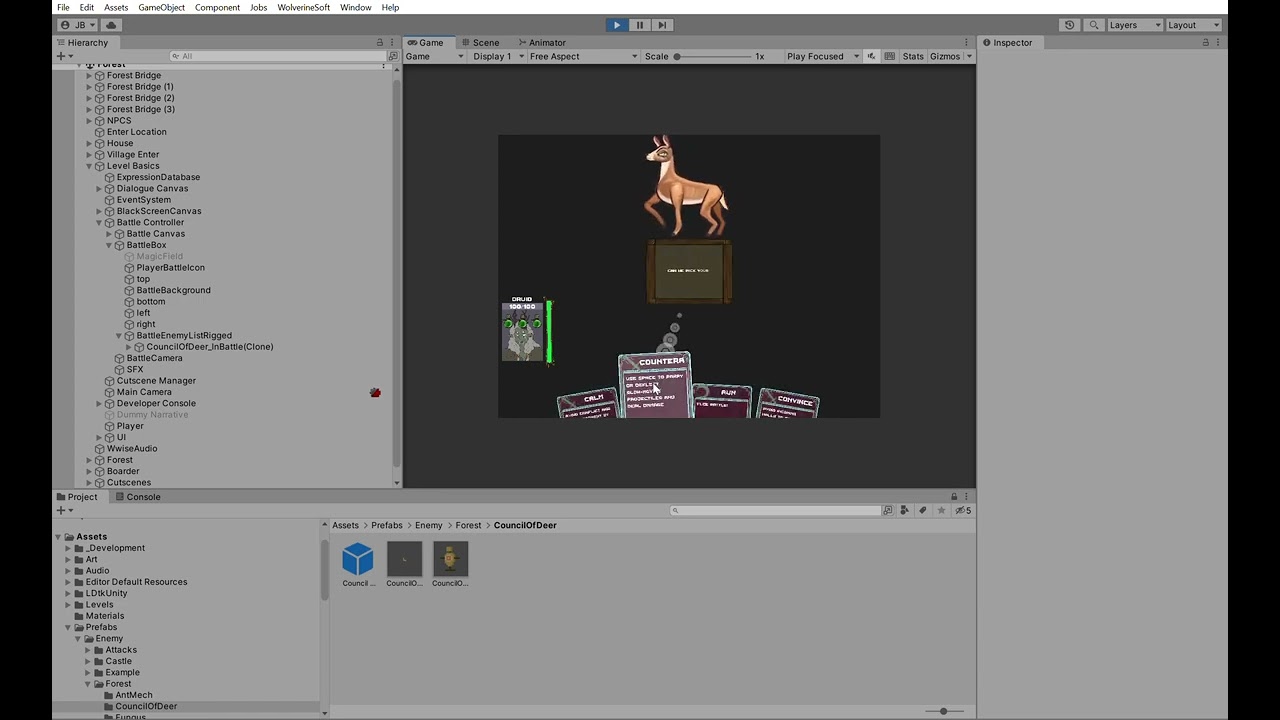This screenshot has width=1280, height=720.
Task: Open the JB account dropdown
Action: 77,25
